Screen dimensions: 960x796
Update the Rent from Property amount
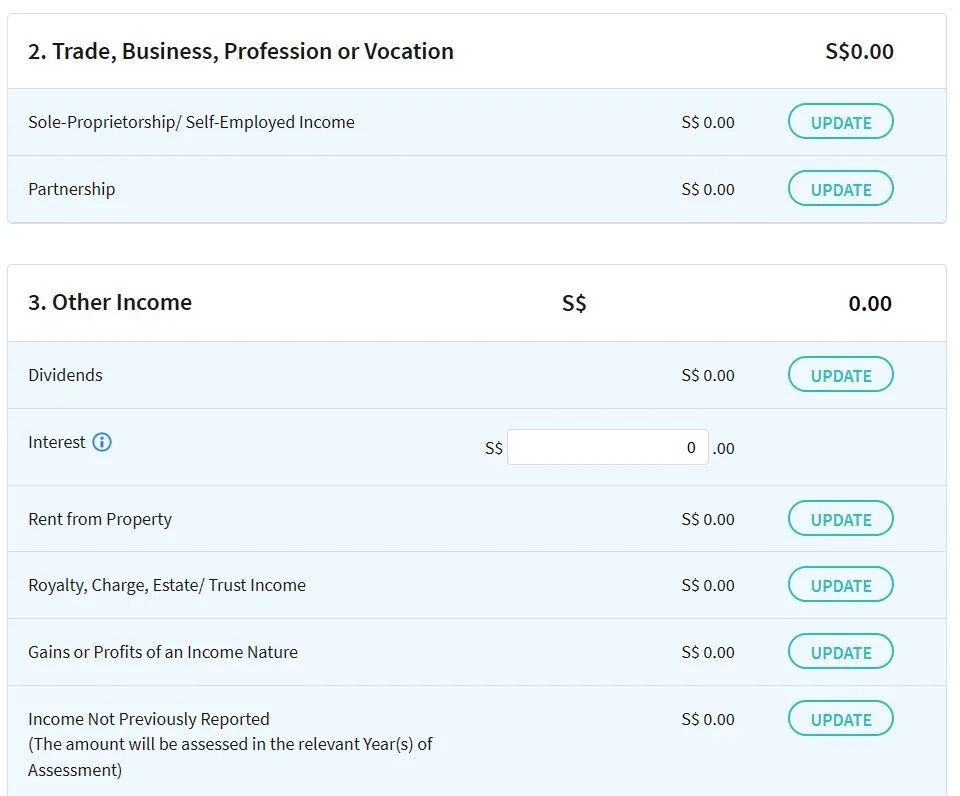pyautogui.click(x=840, y=519)
